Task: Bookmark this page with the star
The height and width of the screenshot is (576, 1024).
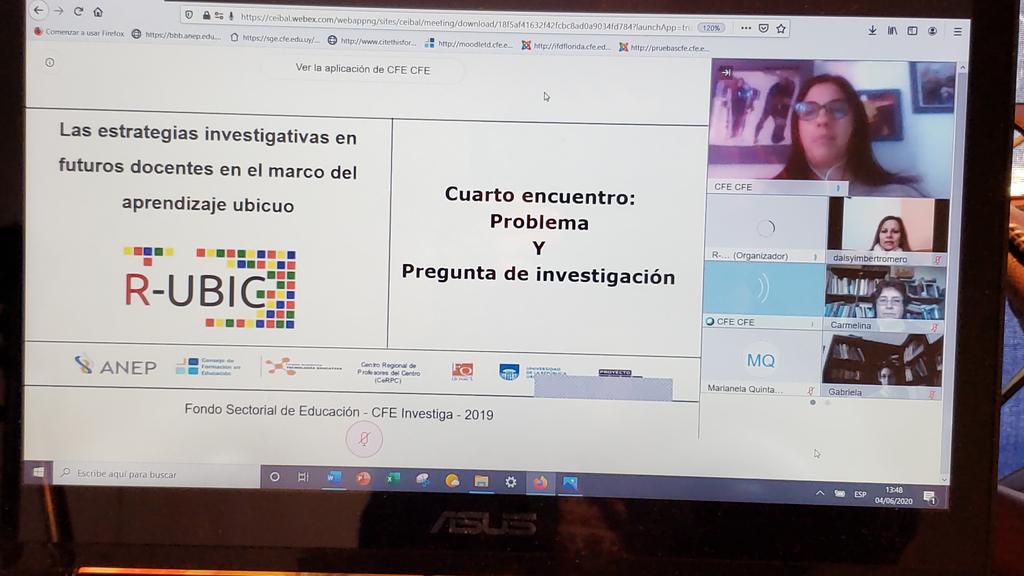Action: tap(781, 29)
